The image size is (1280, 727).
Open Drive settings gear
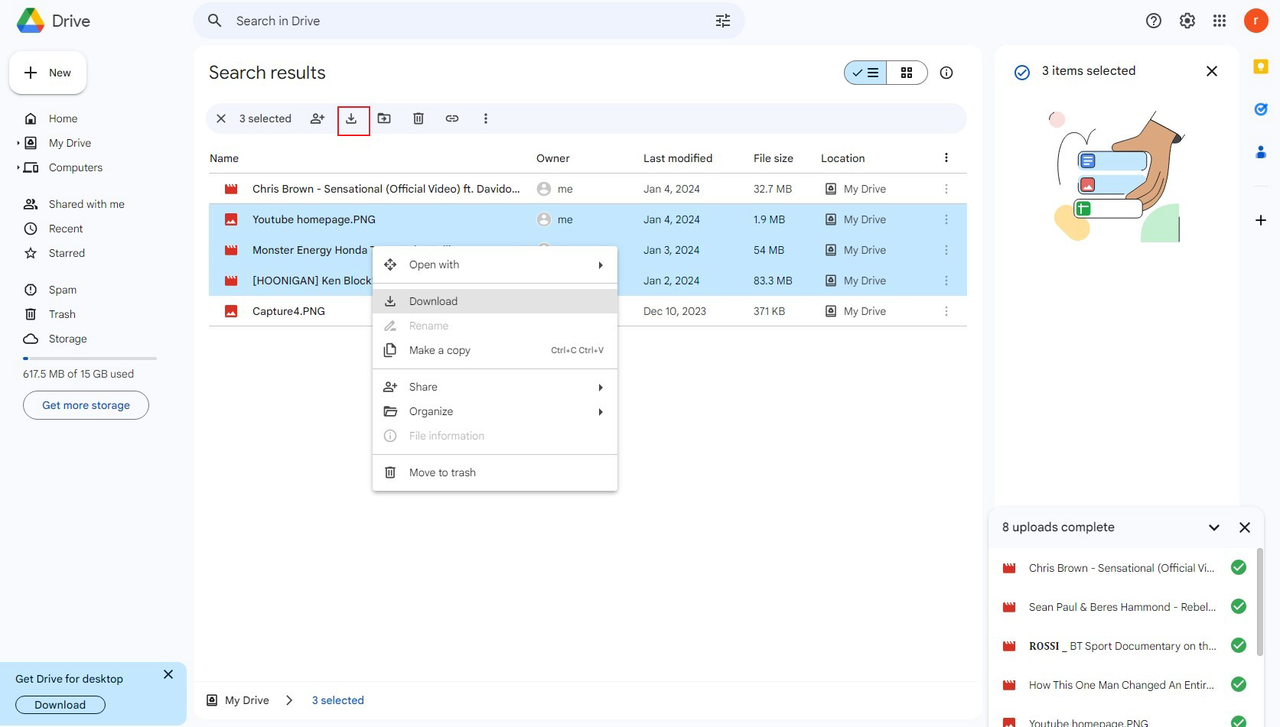(x=1187, y=20)
